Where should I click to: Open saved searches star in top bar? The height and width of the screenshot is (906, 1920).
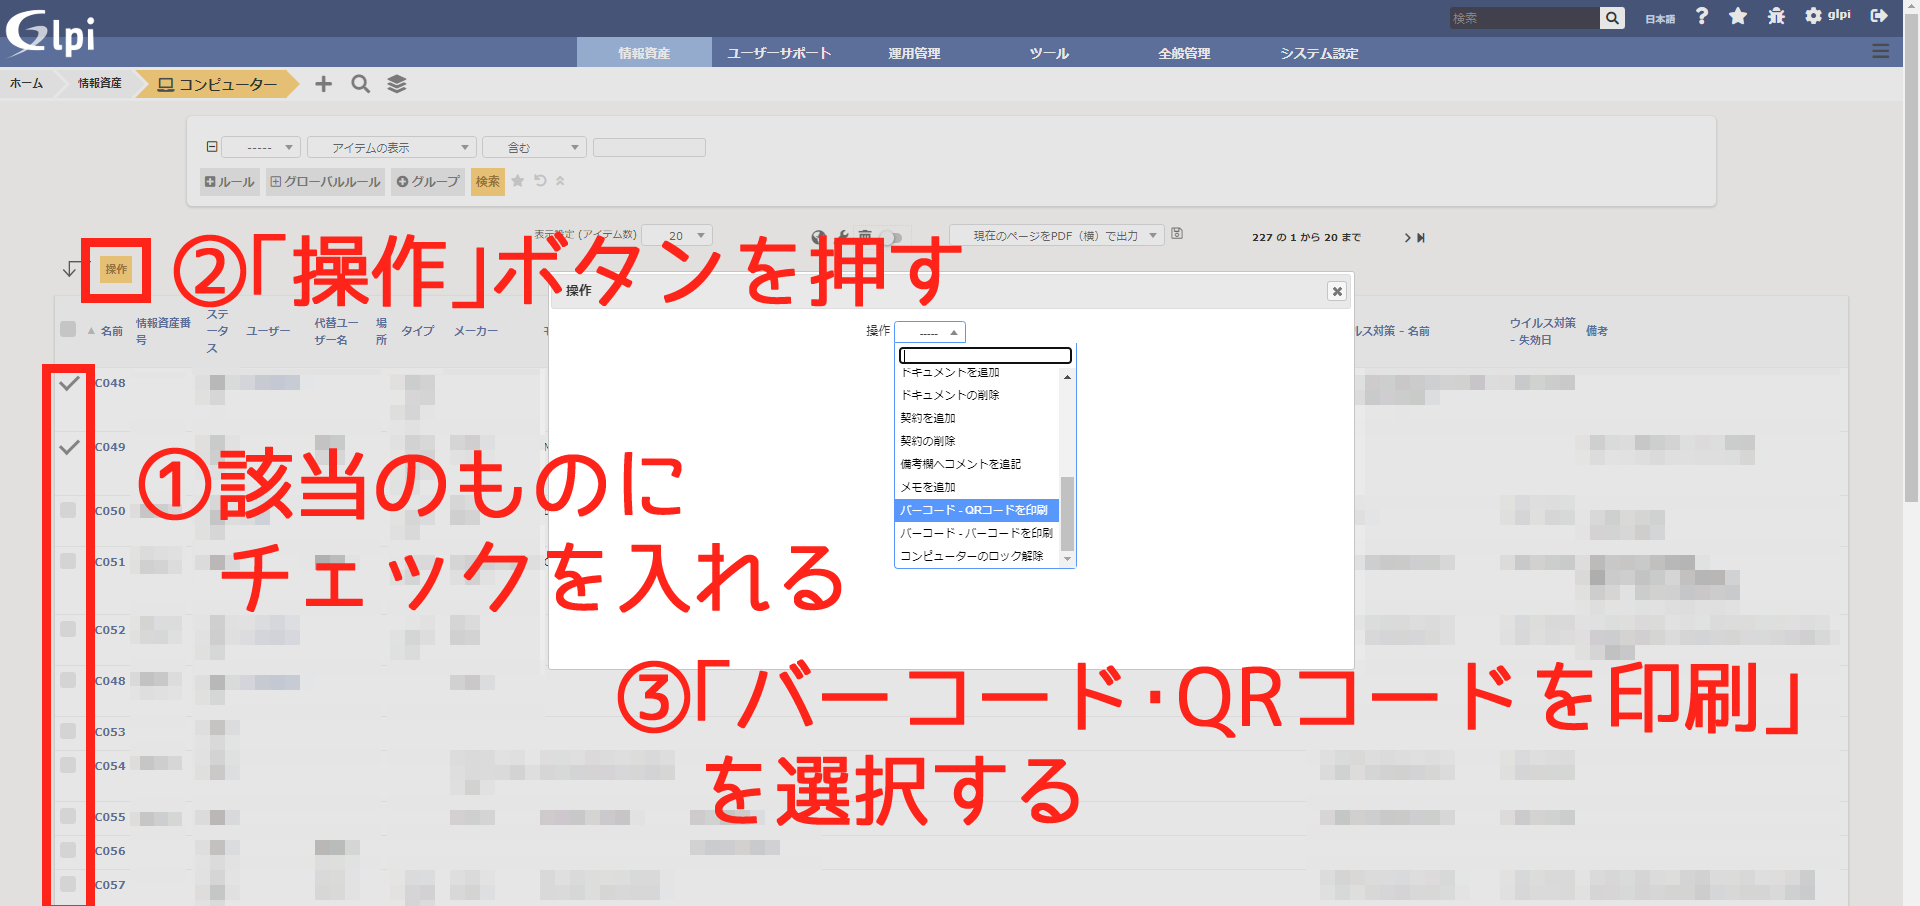click(x=1738, y=16)
